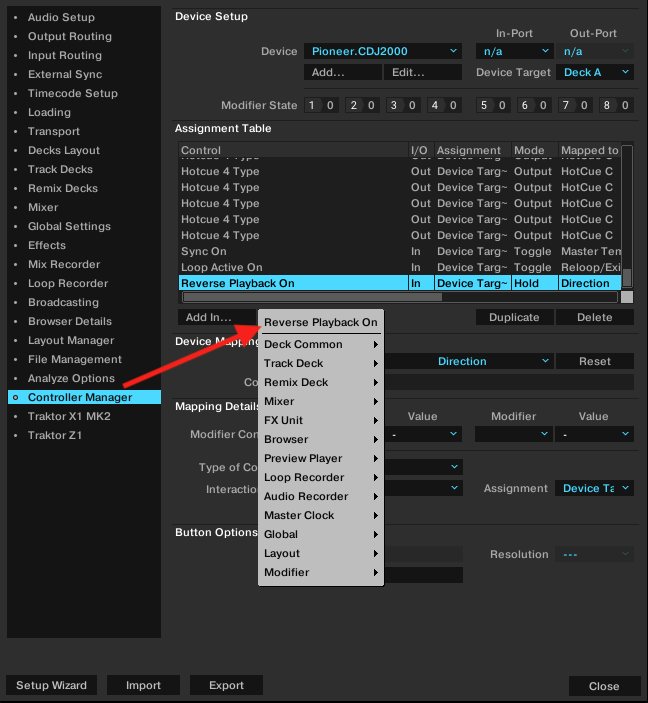The height and width of the screenshot is (703, 648).
Task: Duplicate the selected assignment
Action: 514,317
